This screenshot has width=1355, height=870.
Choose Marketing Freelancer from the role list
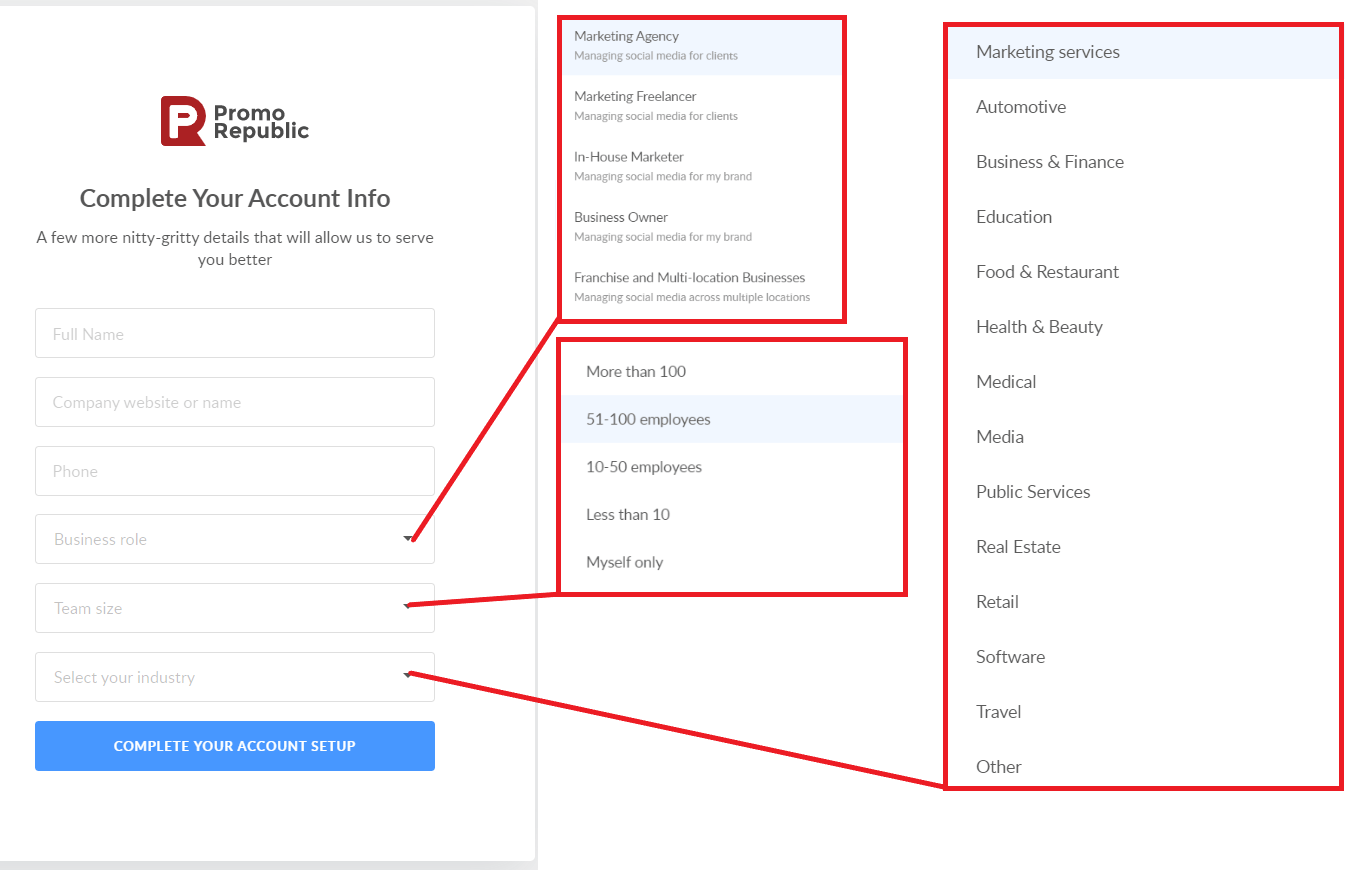coord(700,104)
